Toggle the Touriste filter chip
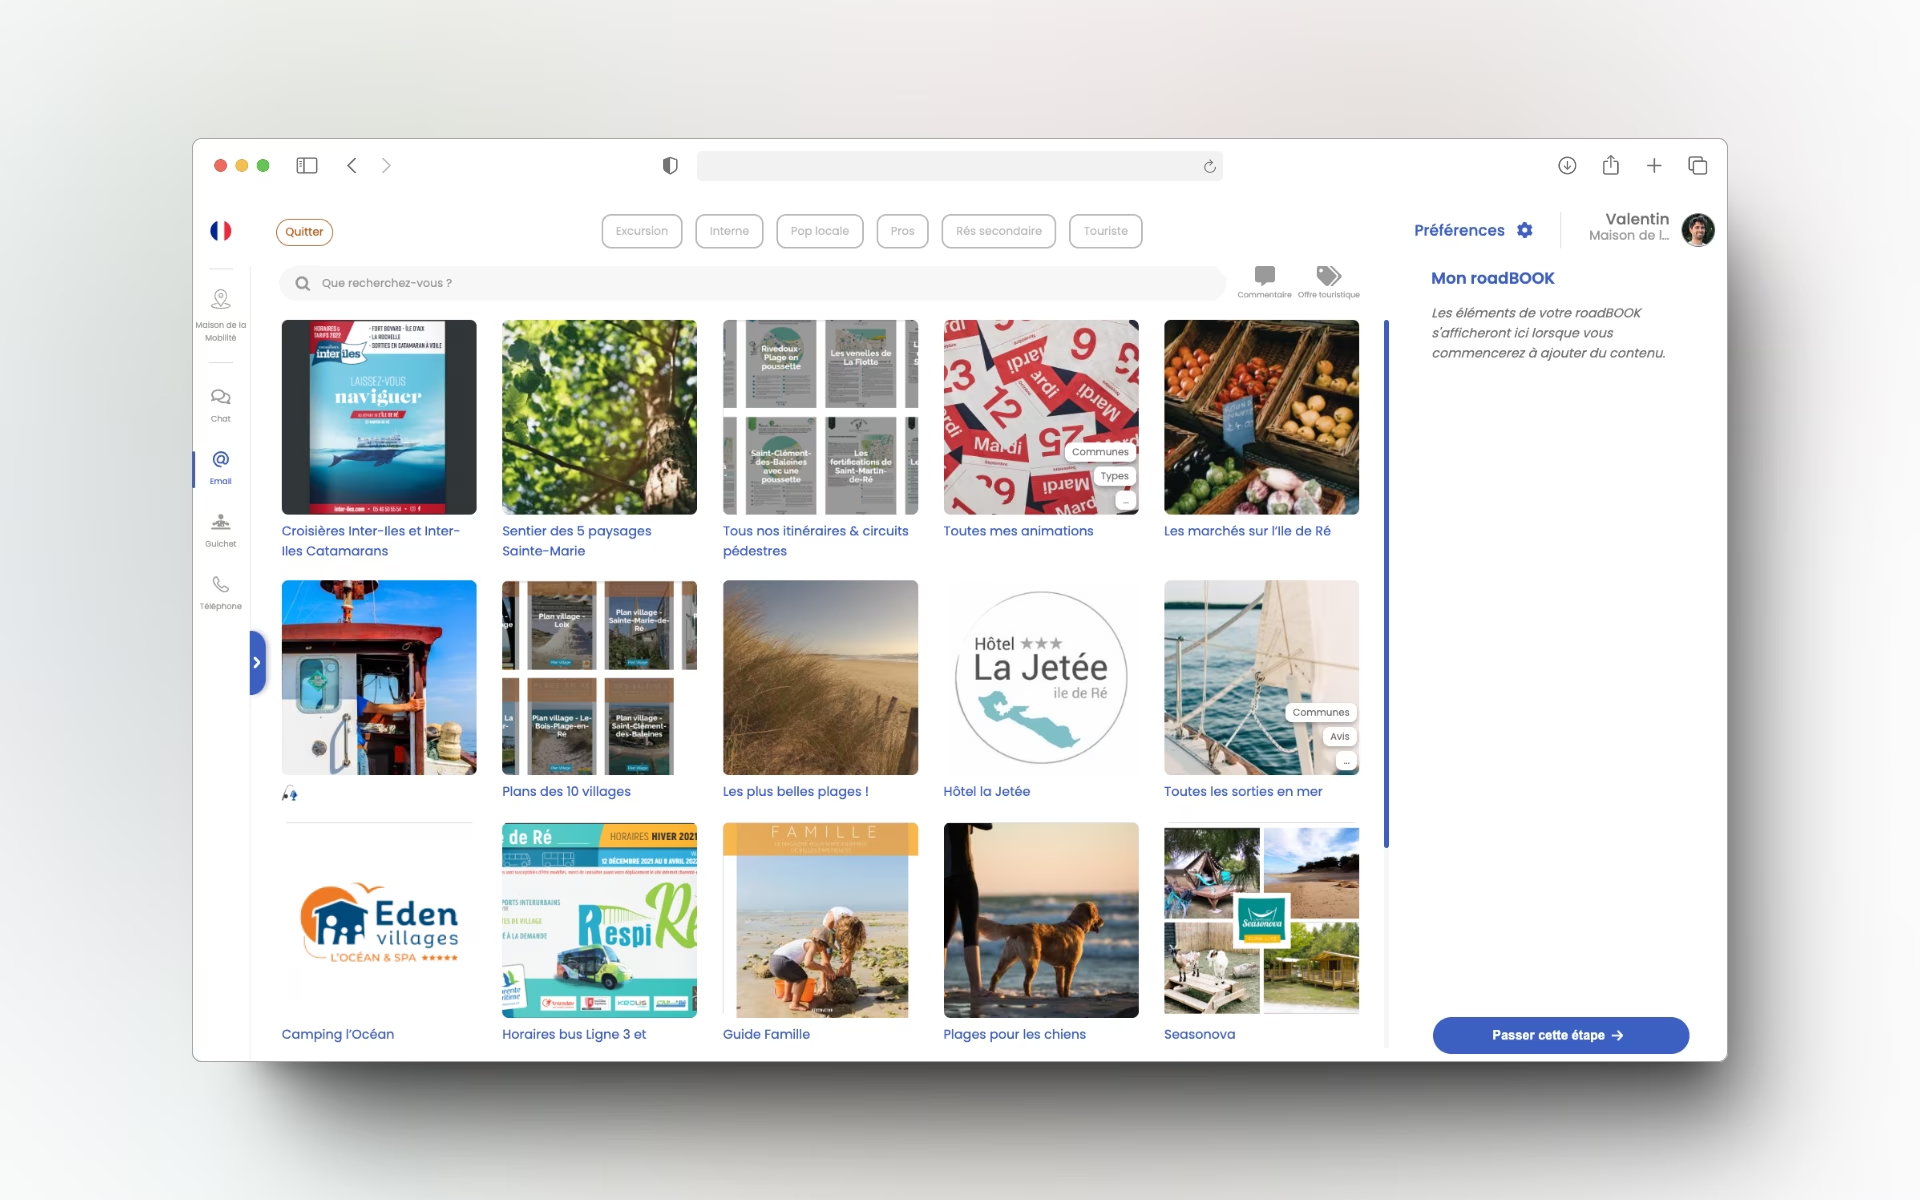 tap(1105, 231)
